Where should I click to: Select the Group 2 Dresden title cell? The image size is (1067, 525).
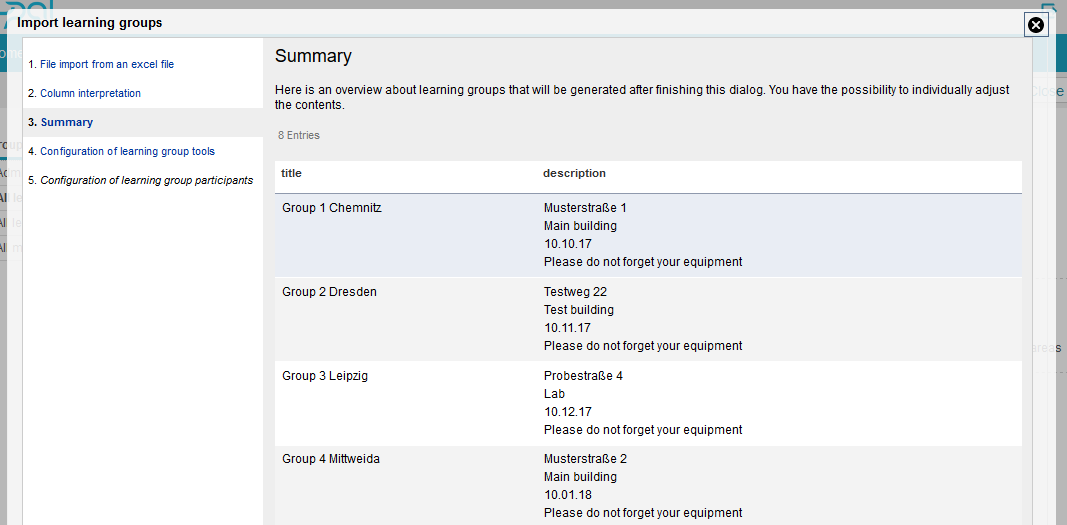click(329, 292)
